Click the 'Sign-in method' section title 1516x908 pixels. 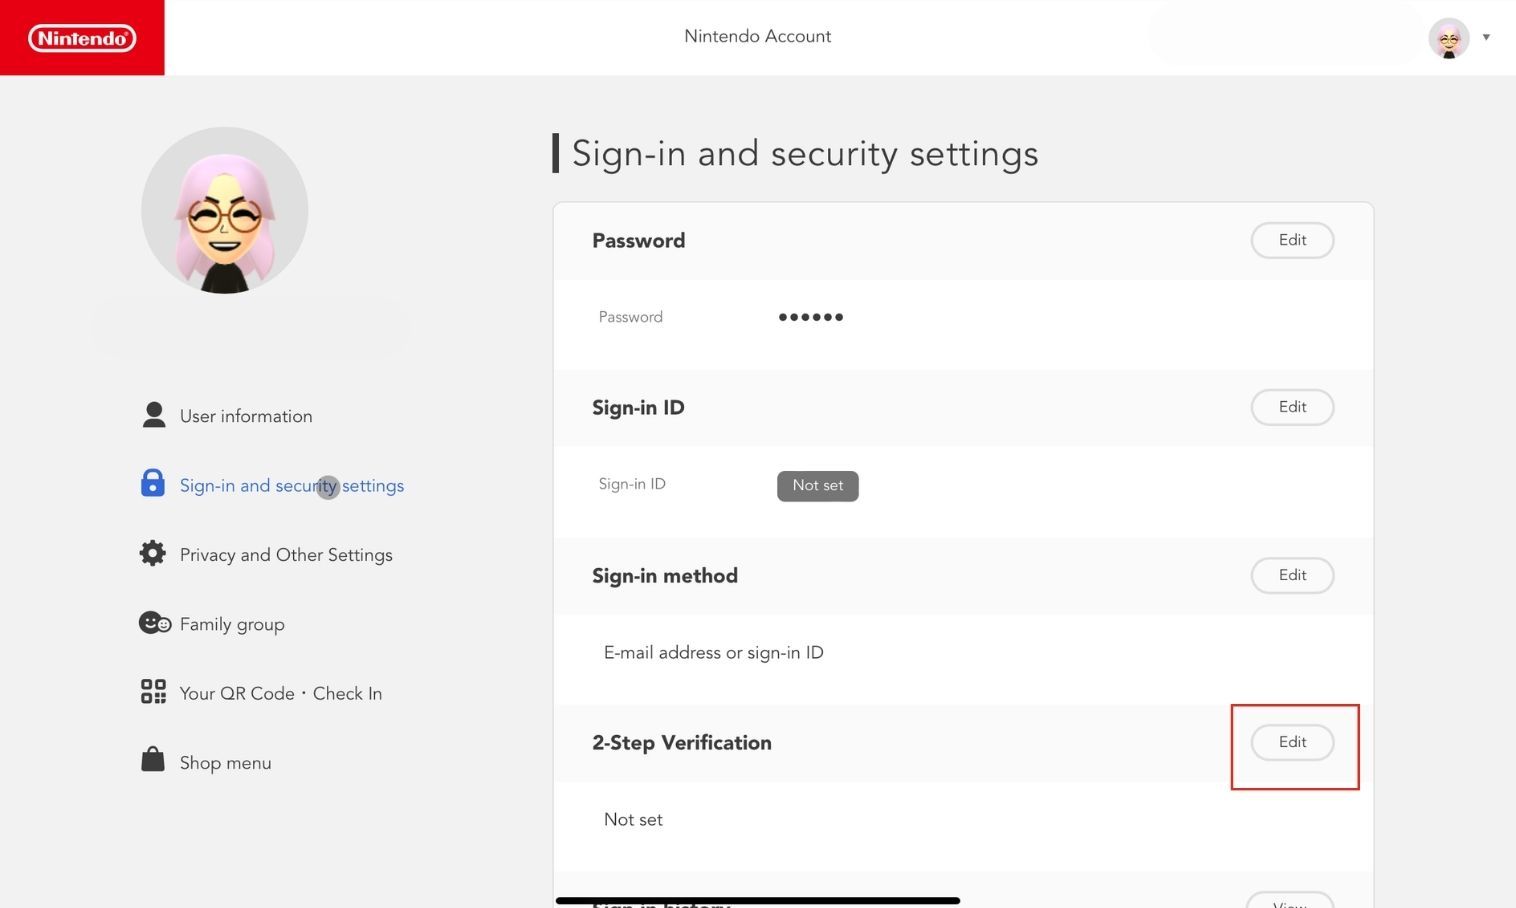(x=665, y=576)
